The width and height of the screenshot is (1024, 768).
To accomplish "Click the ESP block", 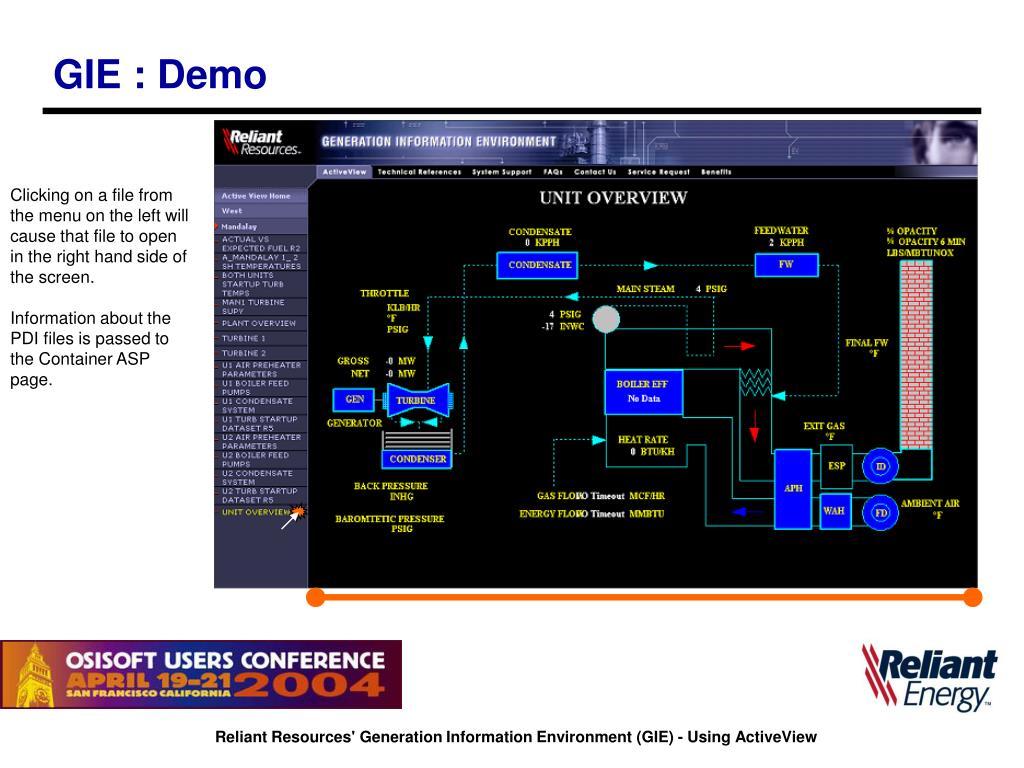I will (836, 466).
